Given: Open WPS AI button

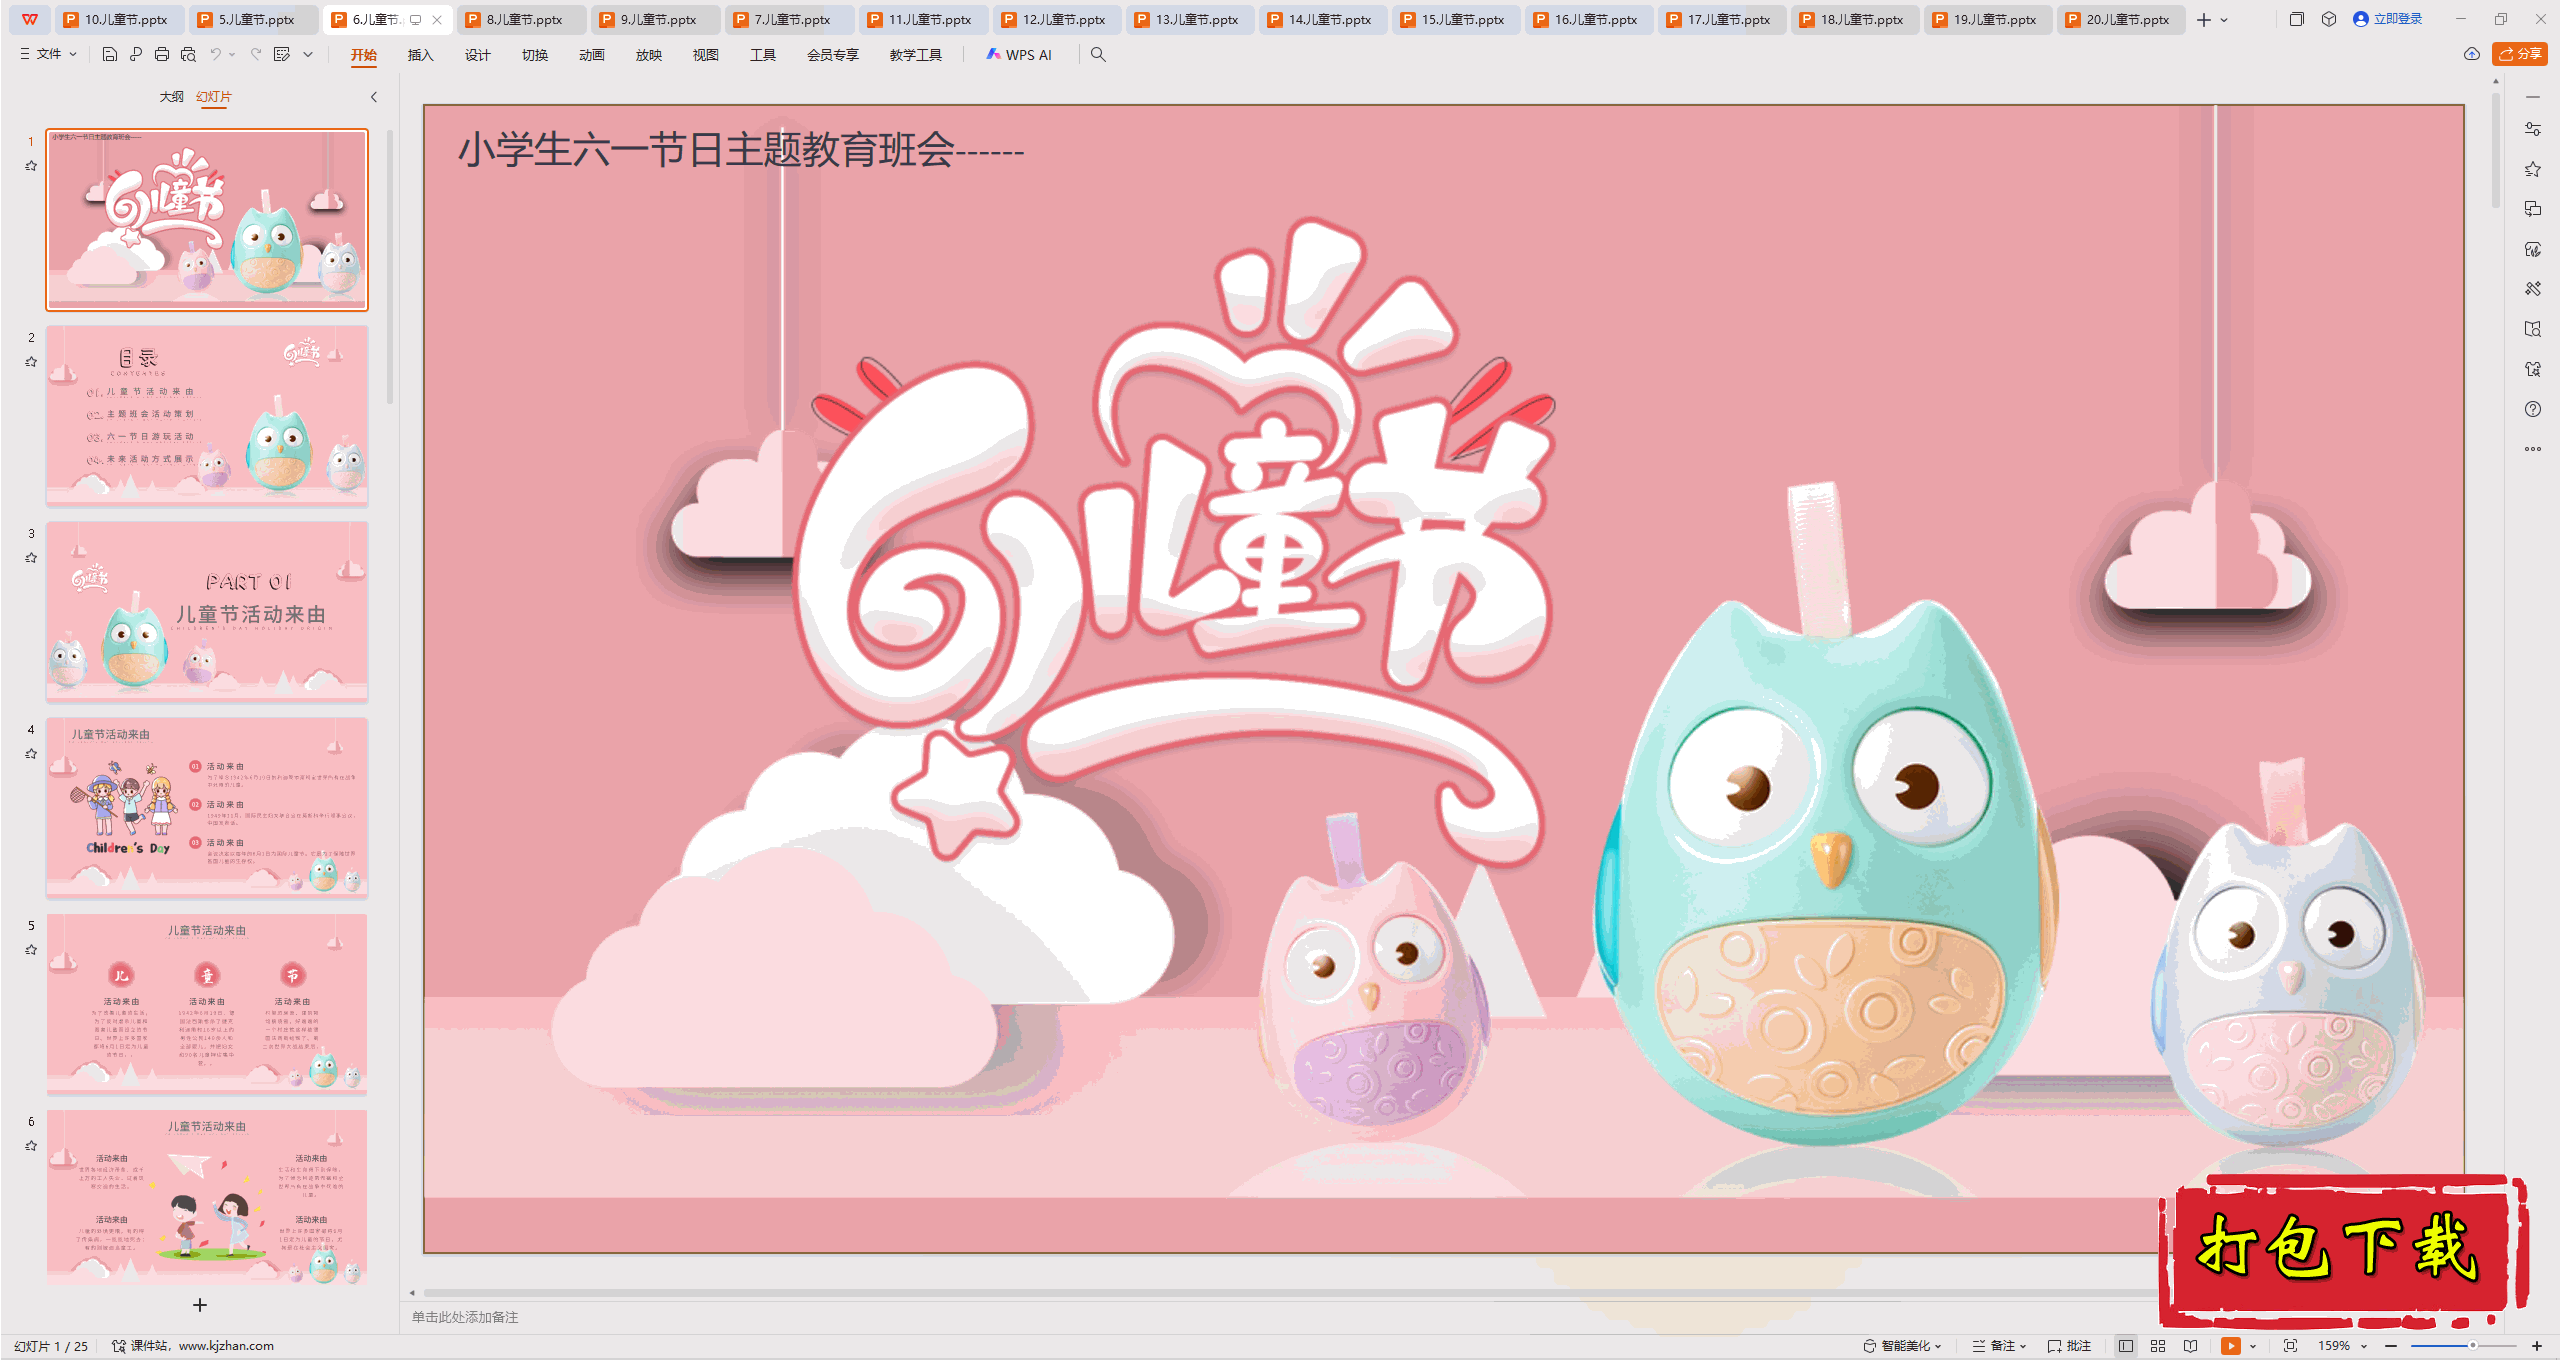Looking at the screenshot, I should (1019, 55).
